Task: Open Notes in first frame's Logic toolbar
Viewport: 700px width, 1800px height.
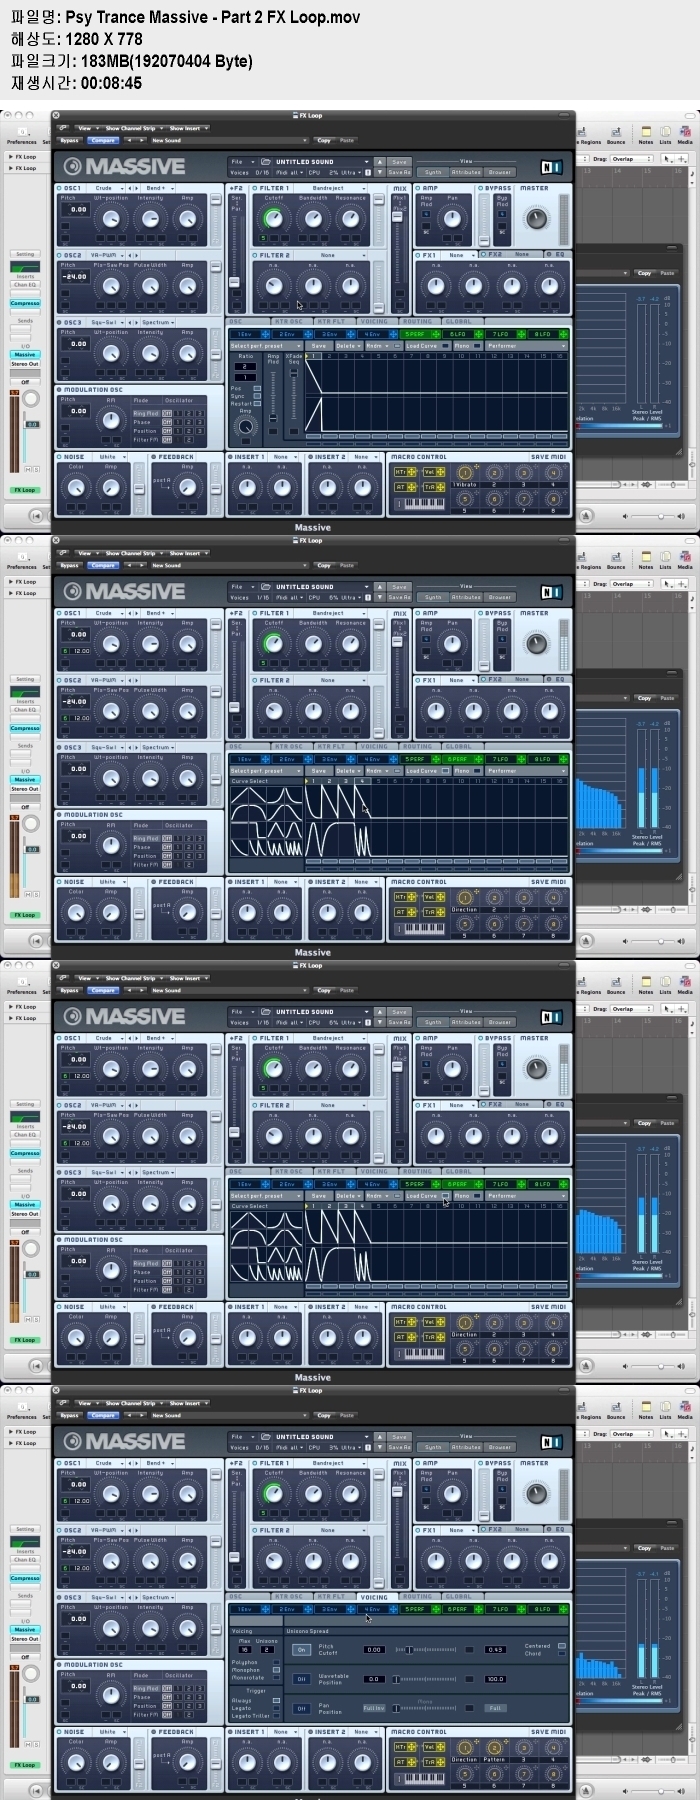Action: tap(645, 135)
